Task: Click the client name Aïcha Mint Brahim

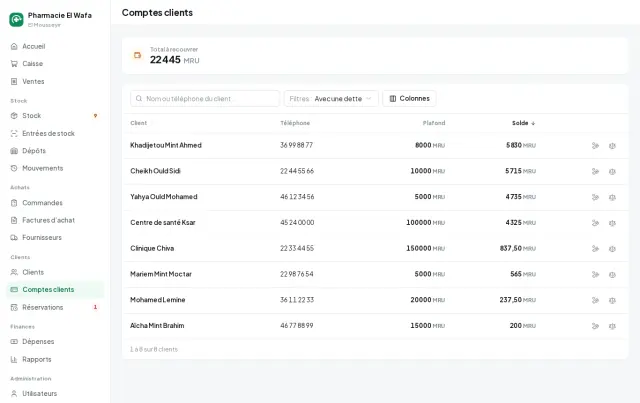Action: (x=157, y=325)
